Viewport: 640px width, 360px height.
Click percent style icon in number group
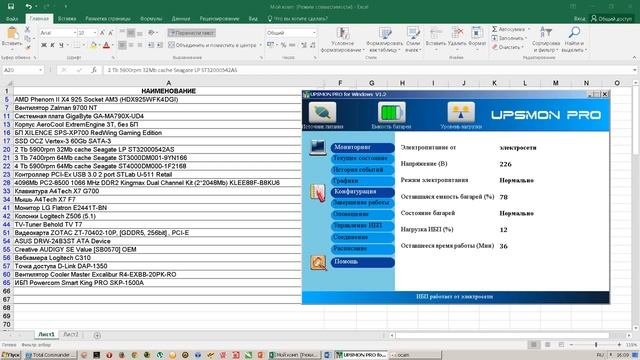pyautogui.click(x=283, y=45)
